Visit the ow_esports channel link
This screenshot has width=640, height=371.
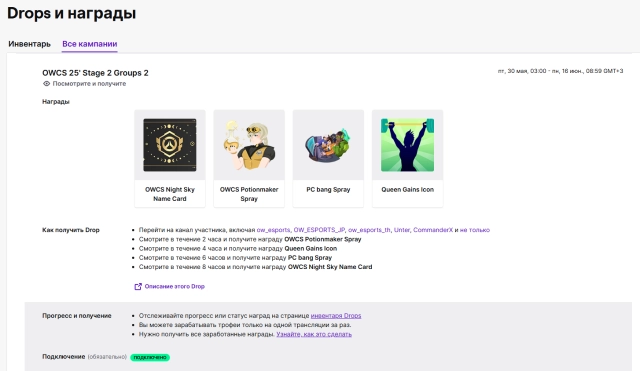click(x=273, y=230)
